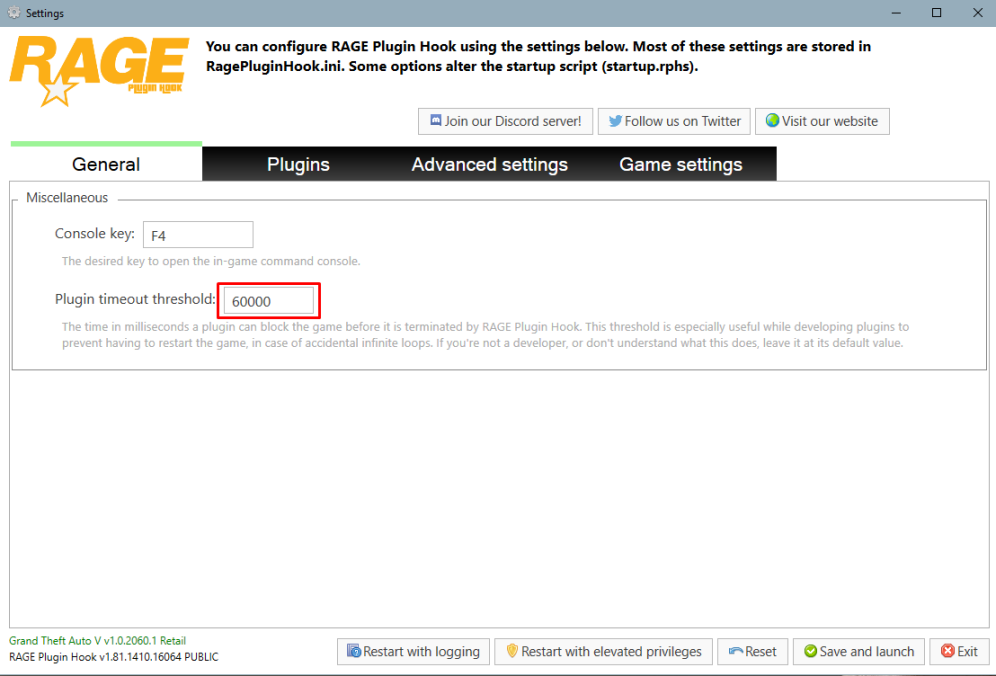Click the Twitter bird icon
The width and height of the screenshot is (996, 676).
[x=615, y=121]
